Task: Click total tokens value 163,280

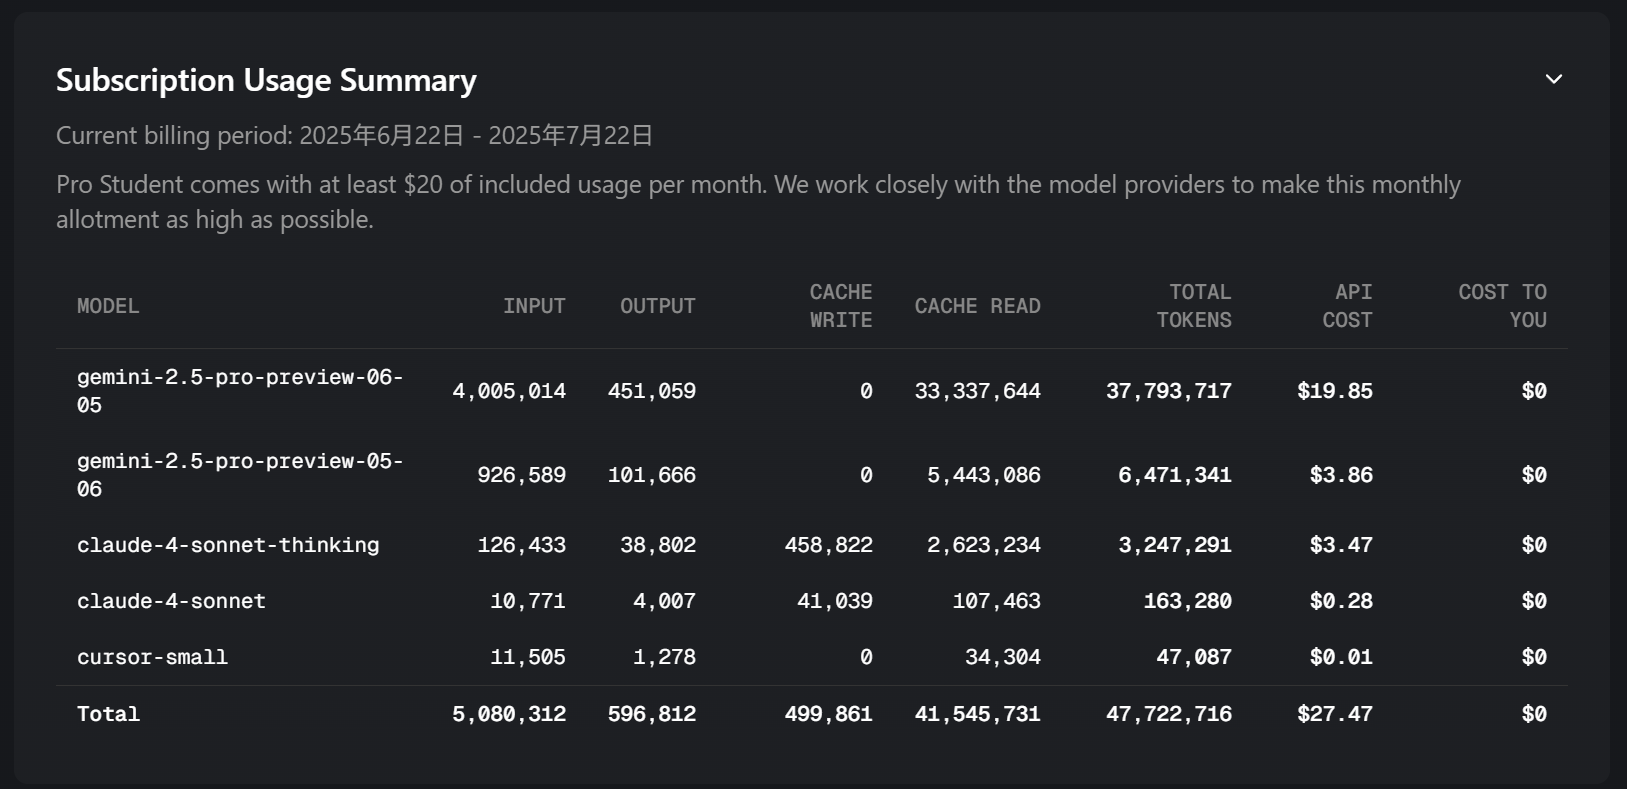Action: pyautogui.click(x=1188, y=601)
